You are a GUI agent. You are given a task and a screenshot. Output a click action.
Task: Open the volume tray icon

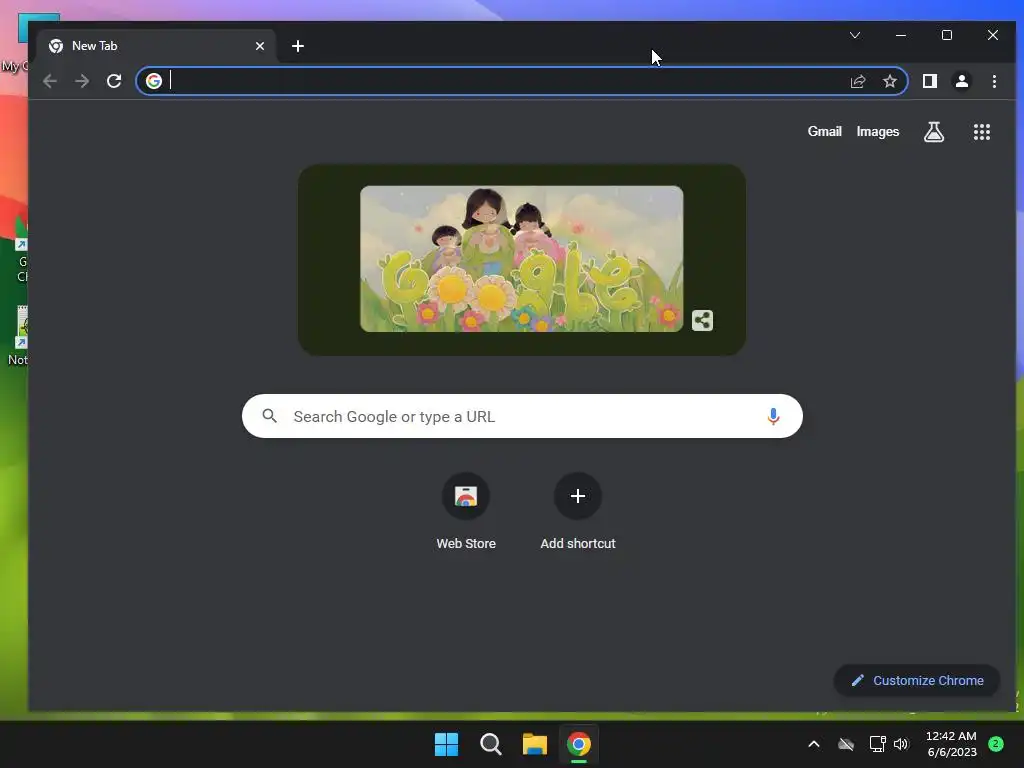[x=901, y=744]
